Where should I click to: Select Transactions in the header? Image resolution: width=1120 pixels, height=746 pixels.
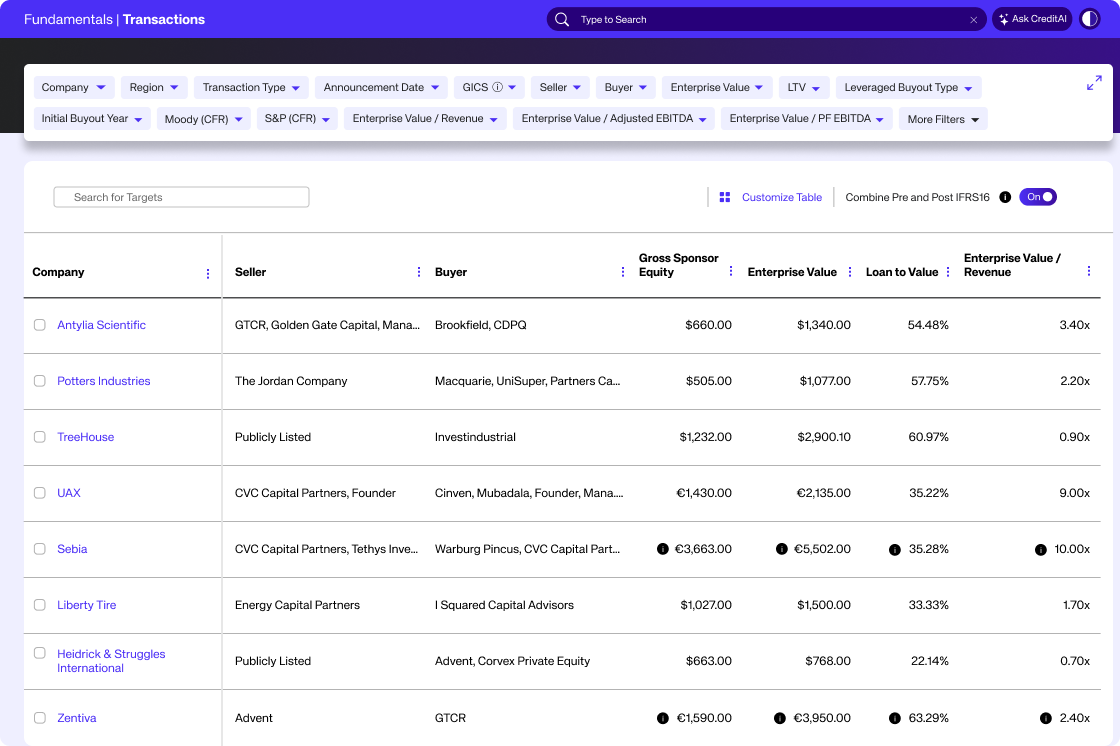(x=164, y=19)
